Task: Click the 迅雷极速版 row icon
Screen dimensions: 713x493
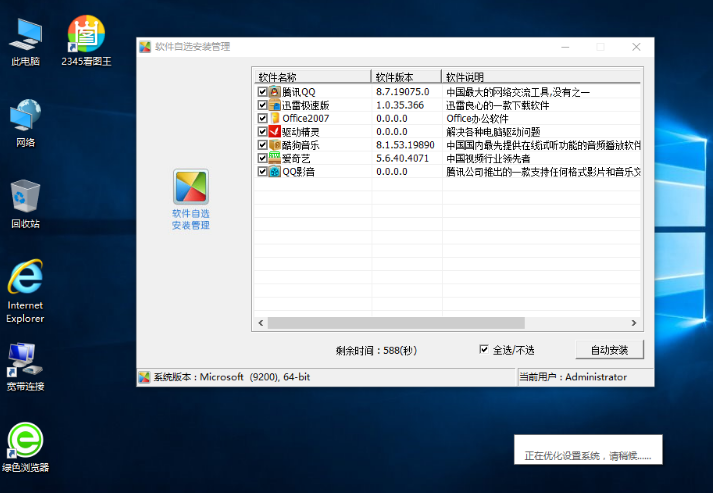Action: pos(275,105)
